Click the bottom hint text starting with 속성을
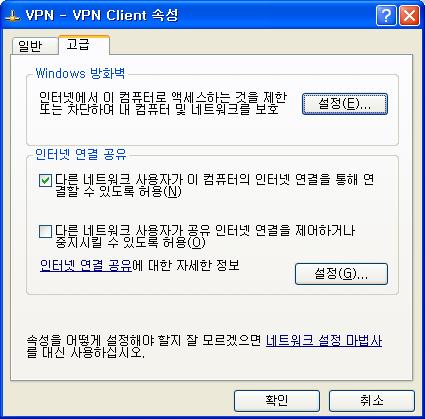425x419 pixels. click(x=204, y=347)
